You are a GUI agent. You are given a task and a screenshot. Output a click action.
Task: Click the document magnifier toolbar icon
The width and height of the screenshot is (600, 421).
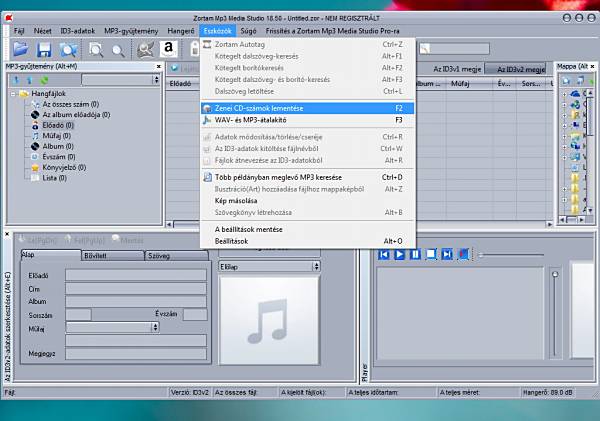96,50
